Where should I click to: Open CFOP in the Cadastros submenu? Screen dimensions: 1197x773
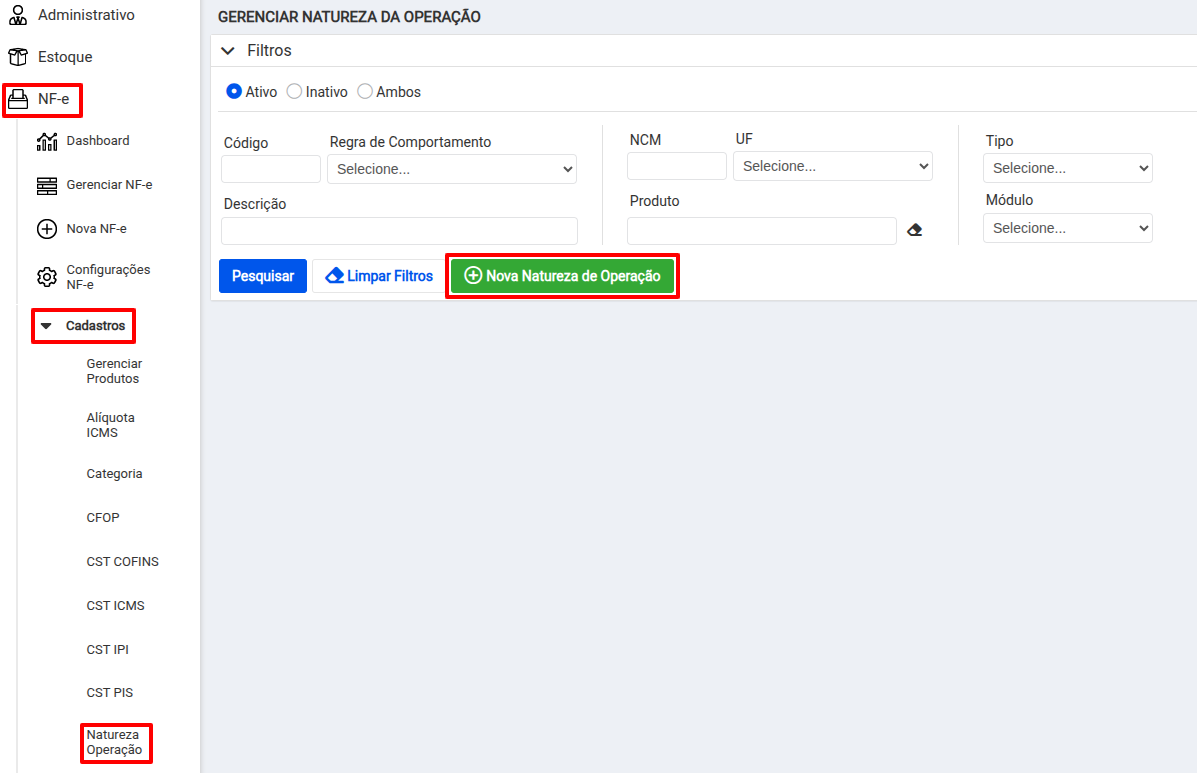[x=103, y=518]
